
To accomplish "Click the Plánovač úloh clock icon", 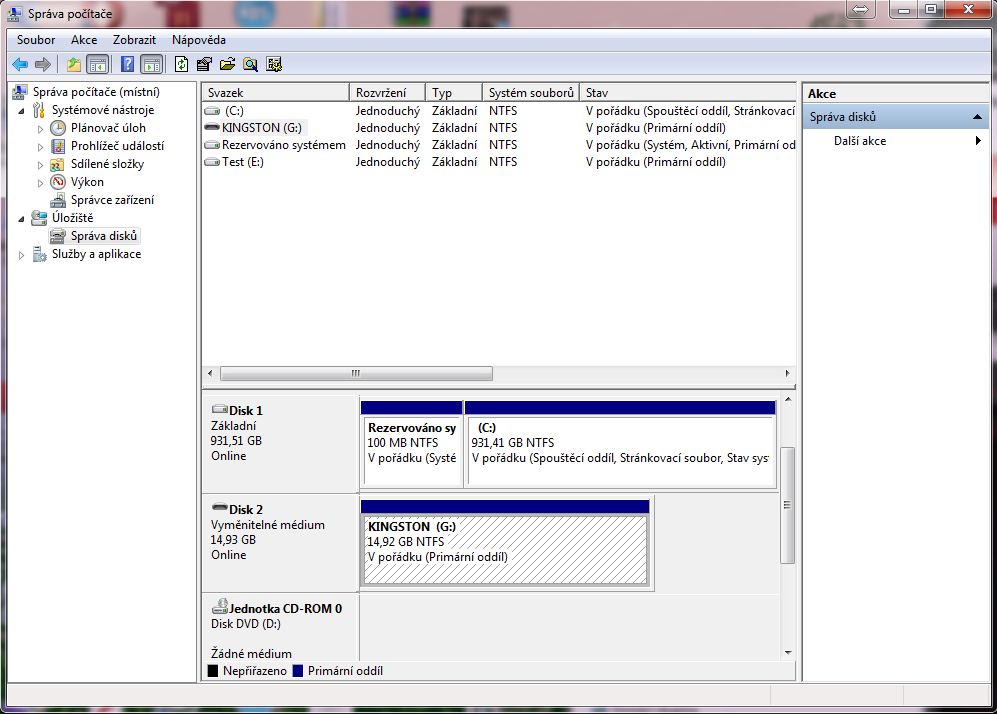I will (x=58, y=128).
